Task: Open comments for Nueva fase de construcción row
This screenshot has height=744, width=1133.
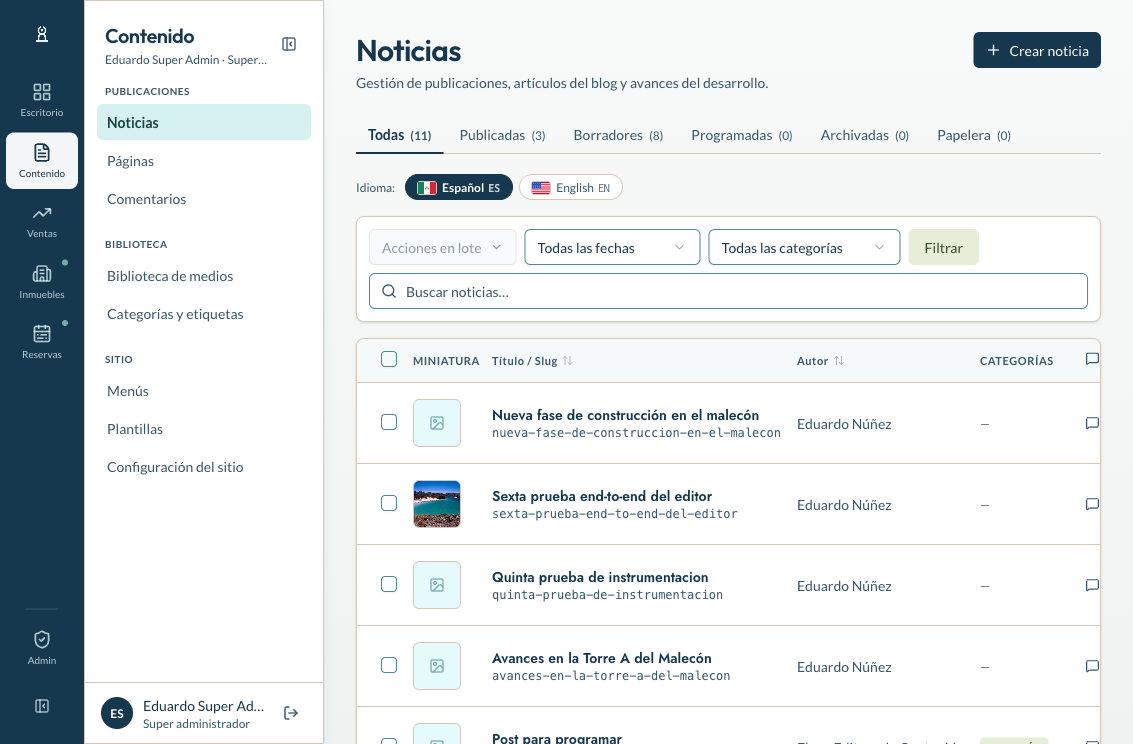Action: (x=1092, y=423)
